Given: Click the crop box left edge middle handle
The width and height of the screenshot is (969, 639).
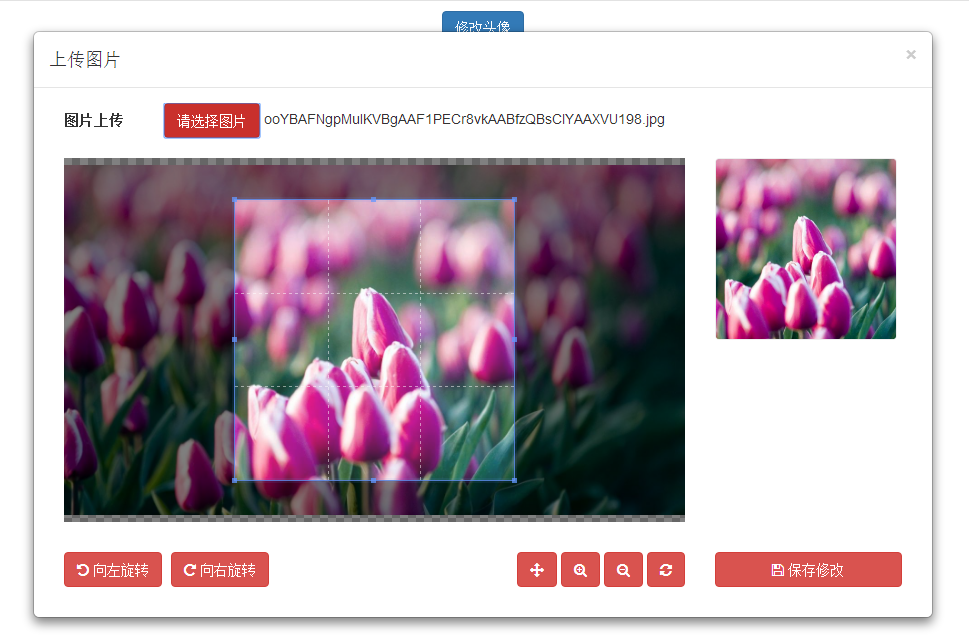Looking at the screenshot, I should [x=235, y=340].
